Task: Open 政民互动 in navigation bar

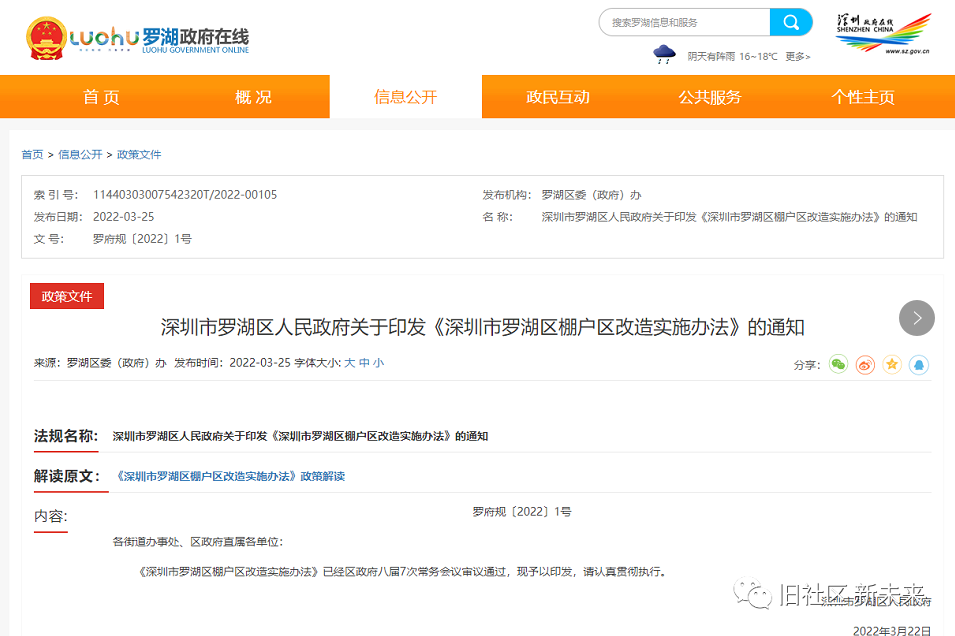Action: pos(558,97)
